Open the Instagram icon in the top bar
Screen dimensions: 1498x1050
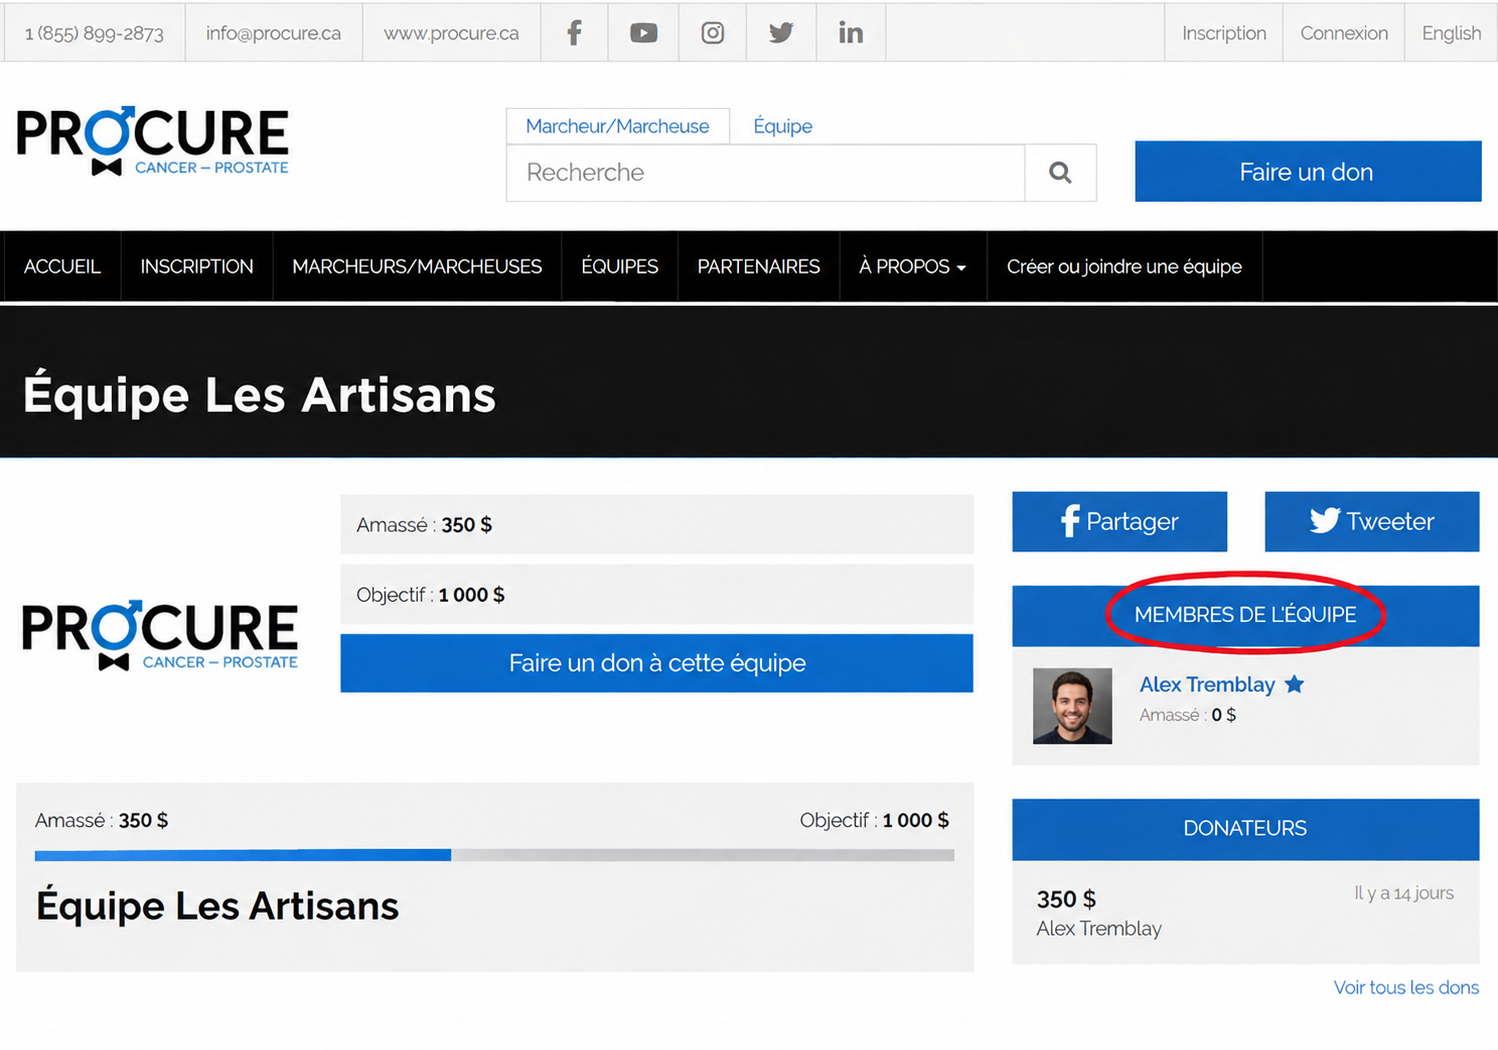[x=712, y=33]
